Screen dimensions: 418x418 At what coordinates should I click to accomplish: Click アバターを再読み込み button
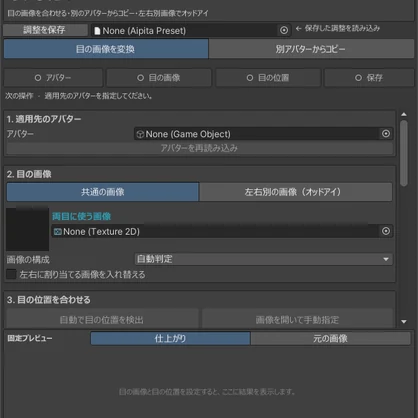(x=199, y=148)
